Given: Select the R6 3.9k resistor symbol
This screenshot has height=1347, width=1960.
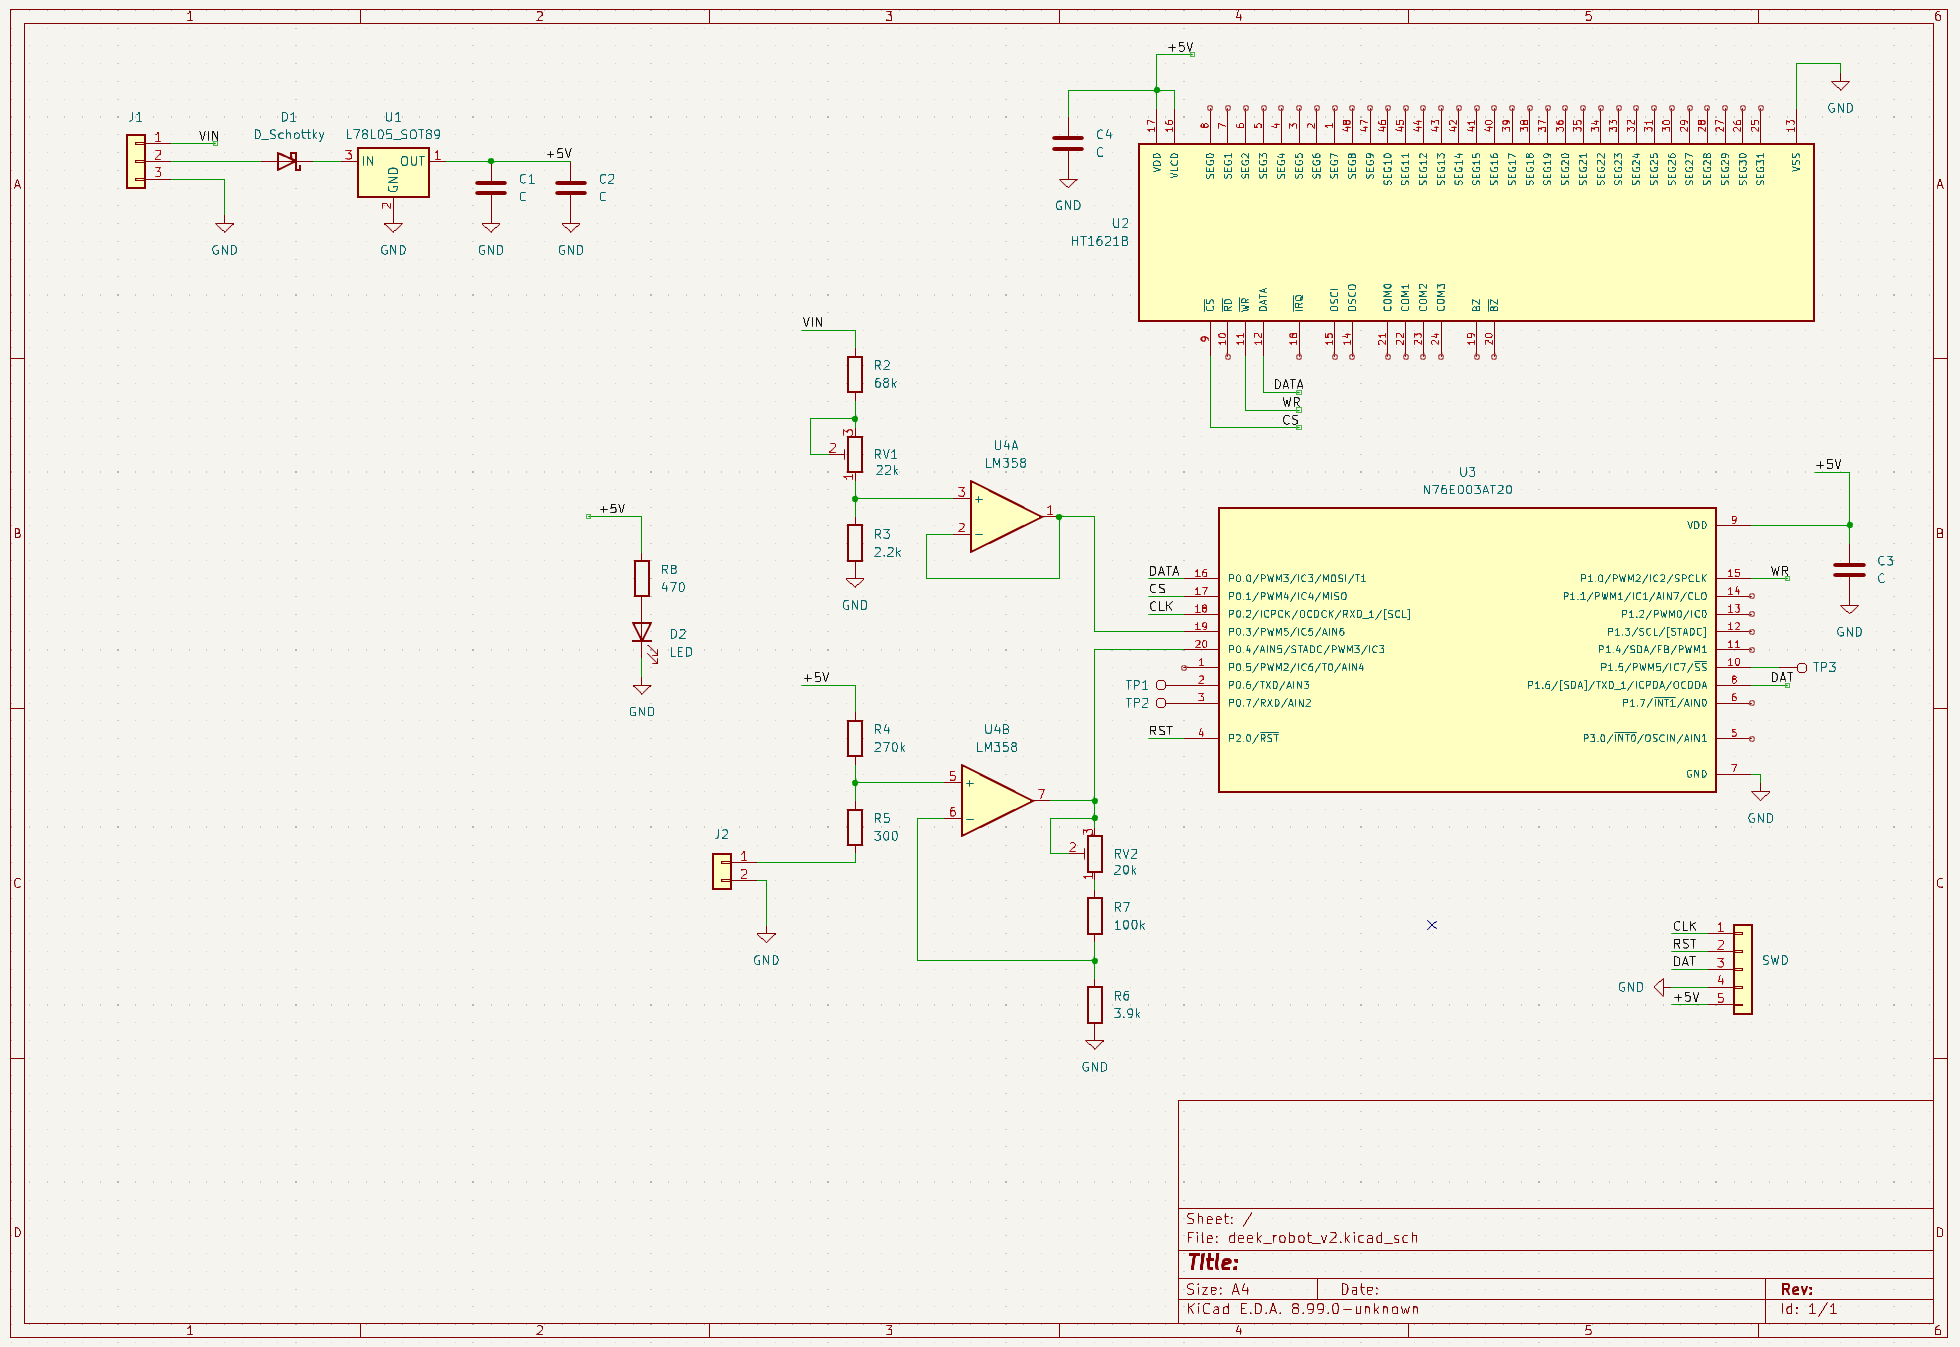Looking at the screenshot, I should 1095,1005.
